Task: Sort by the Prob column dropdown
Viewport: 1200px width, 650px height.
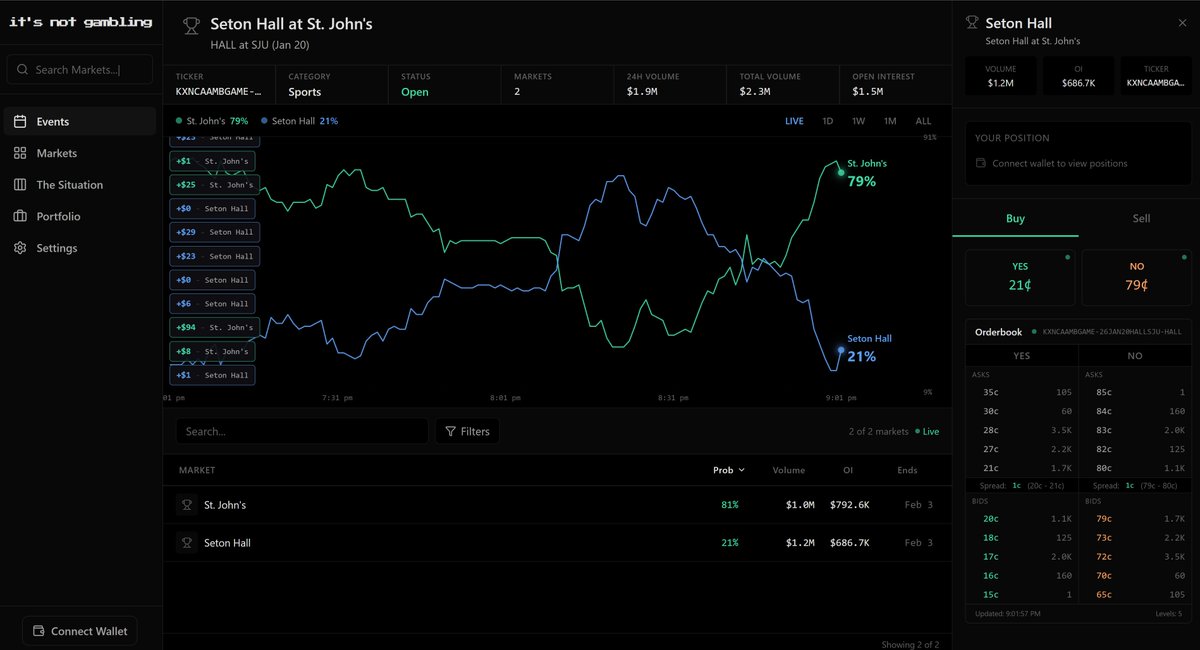Action: pos(728,470)
